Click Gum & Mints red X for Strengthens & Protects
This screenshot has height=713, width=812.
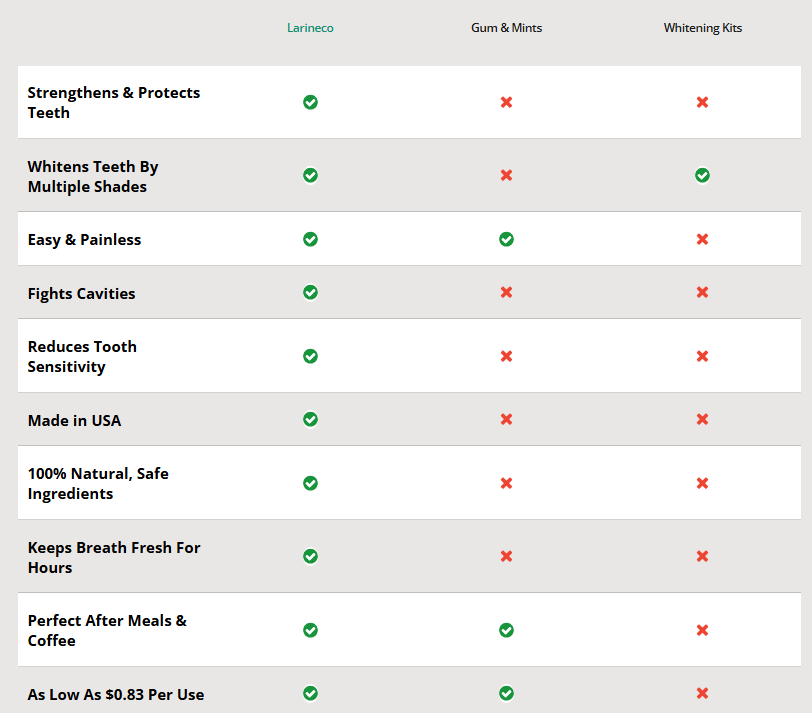click(x=506, y=102)
